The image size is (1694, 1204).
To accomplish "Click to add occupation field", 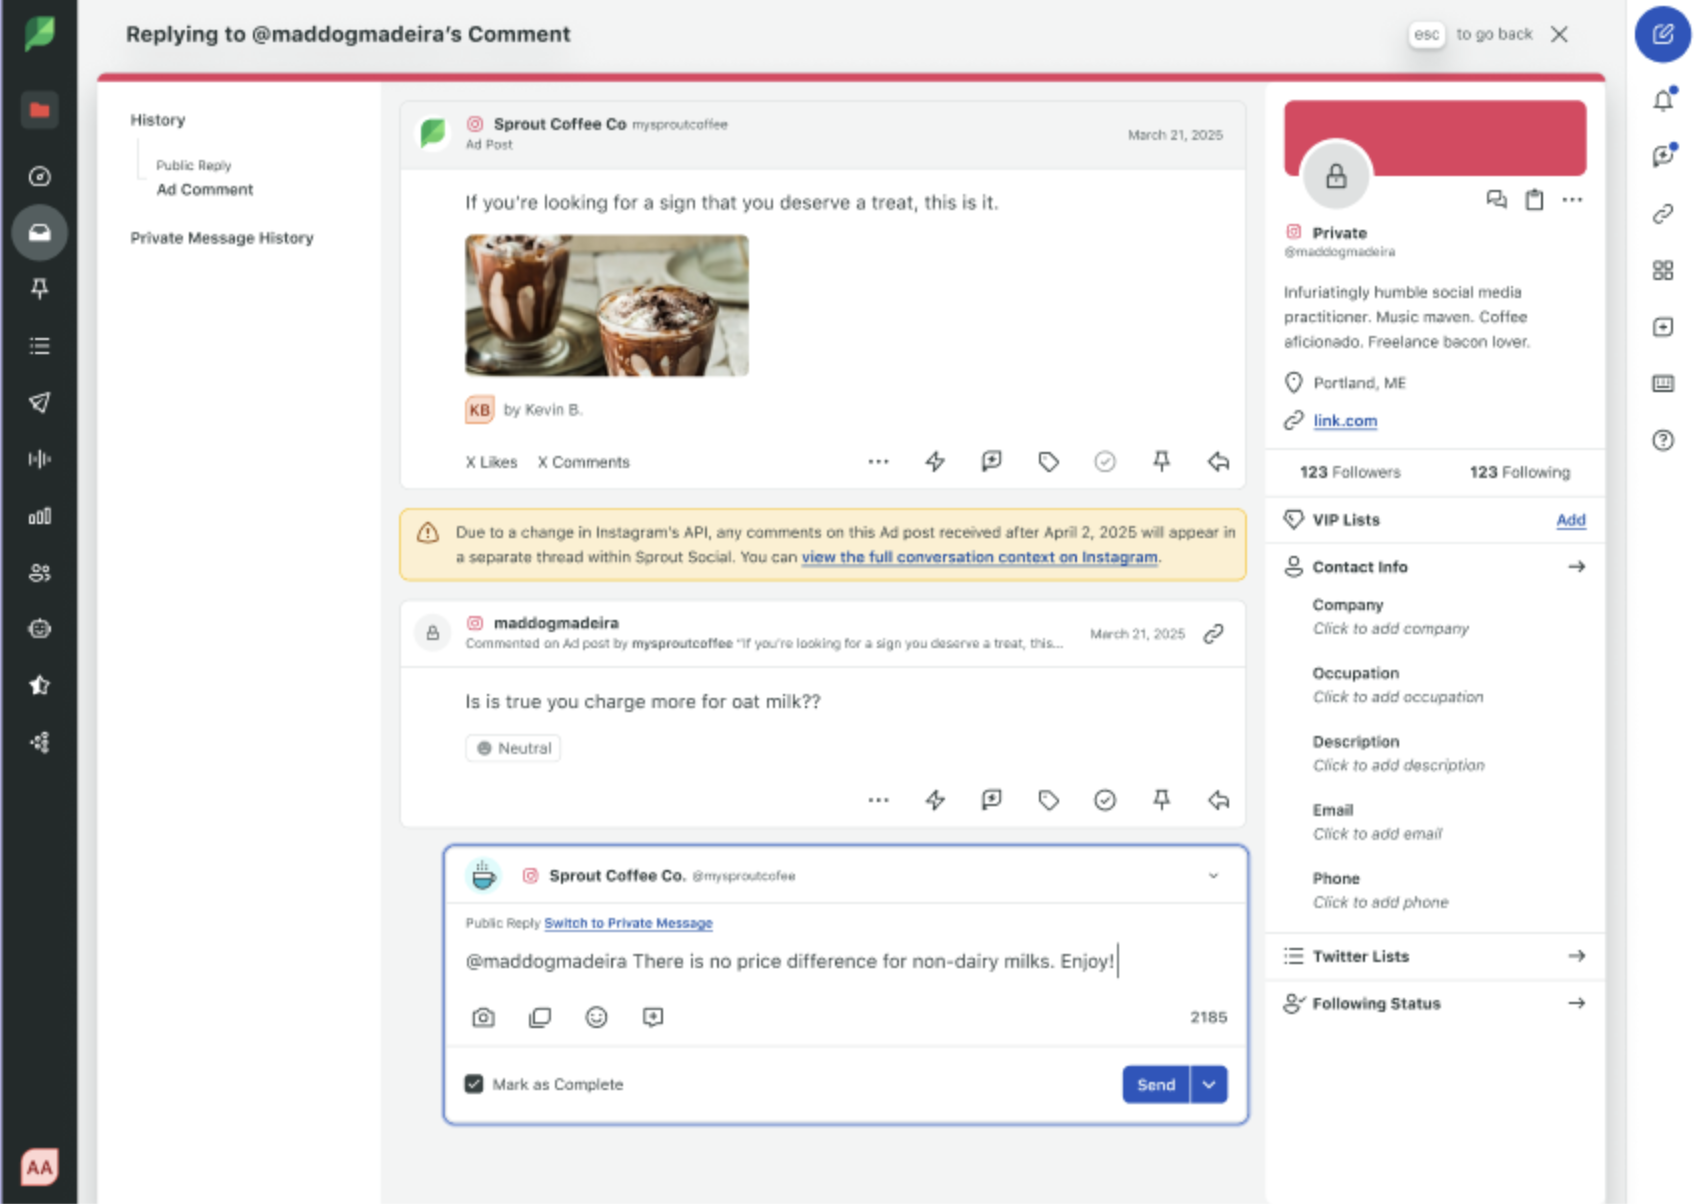I will point(1398,697).
